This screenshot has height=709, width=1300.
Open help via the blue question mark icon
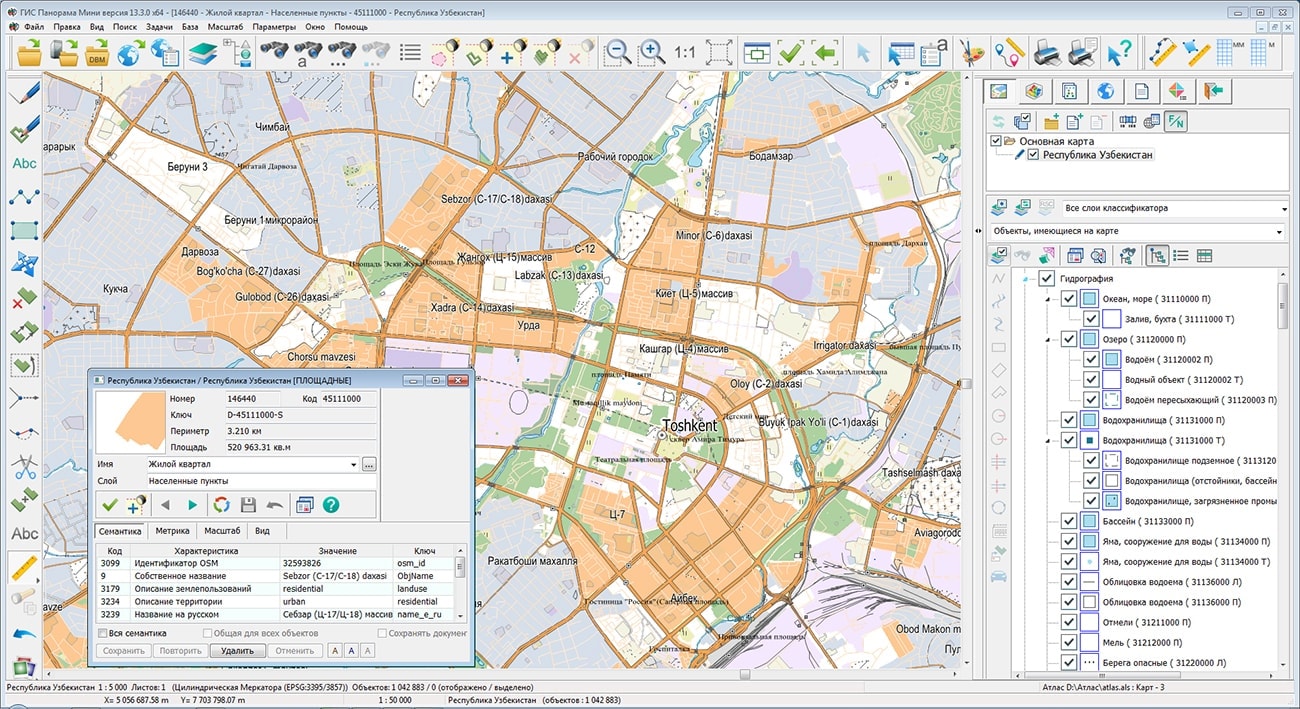[x=330, y=505]
